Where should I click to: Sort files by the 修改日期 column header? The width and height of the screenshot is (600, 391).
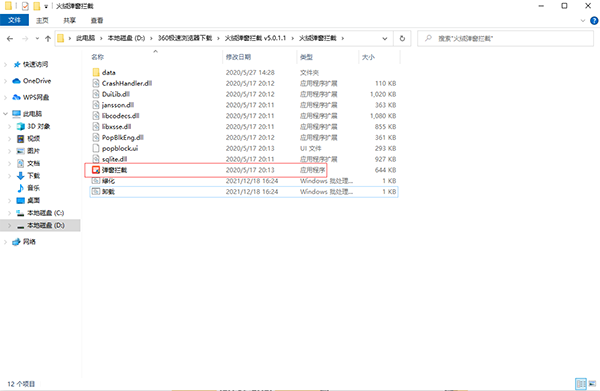pos(238,57)
